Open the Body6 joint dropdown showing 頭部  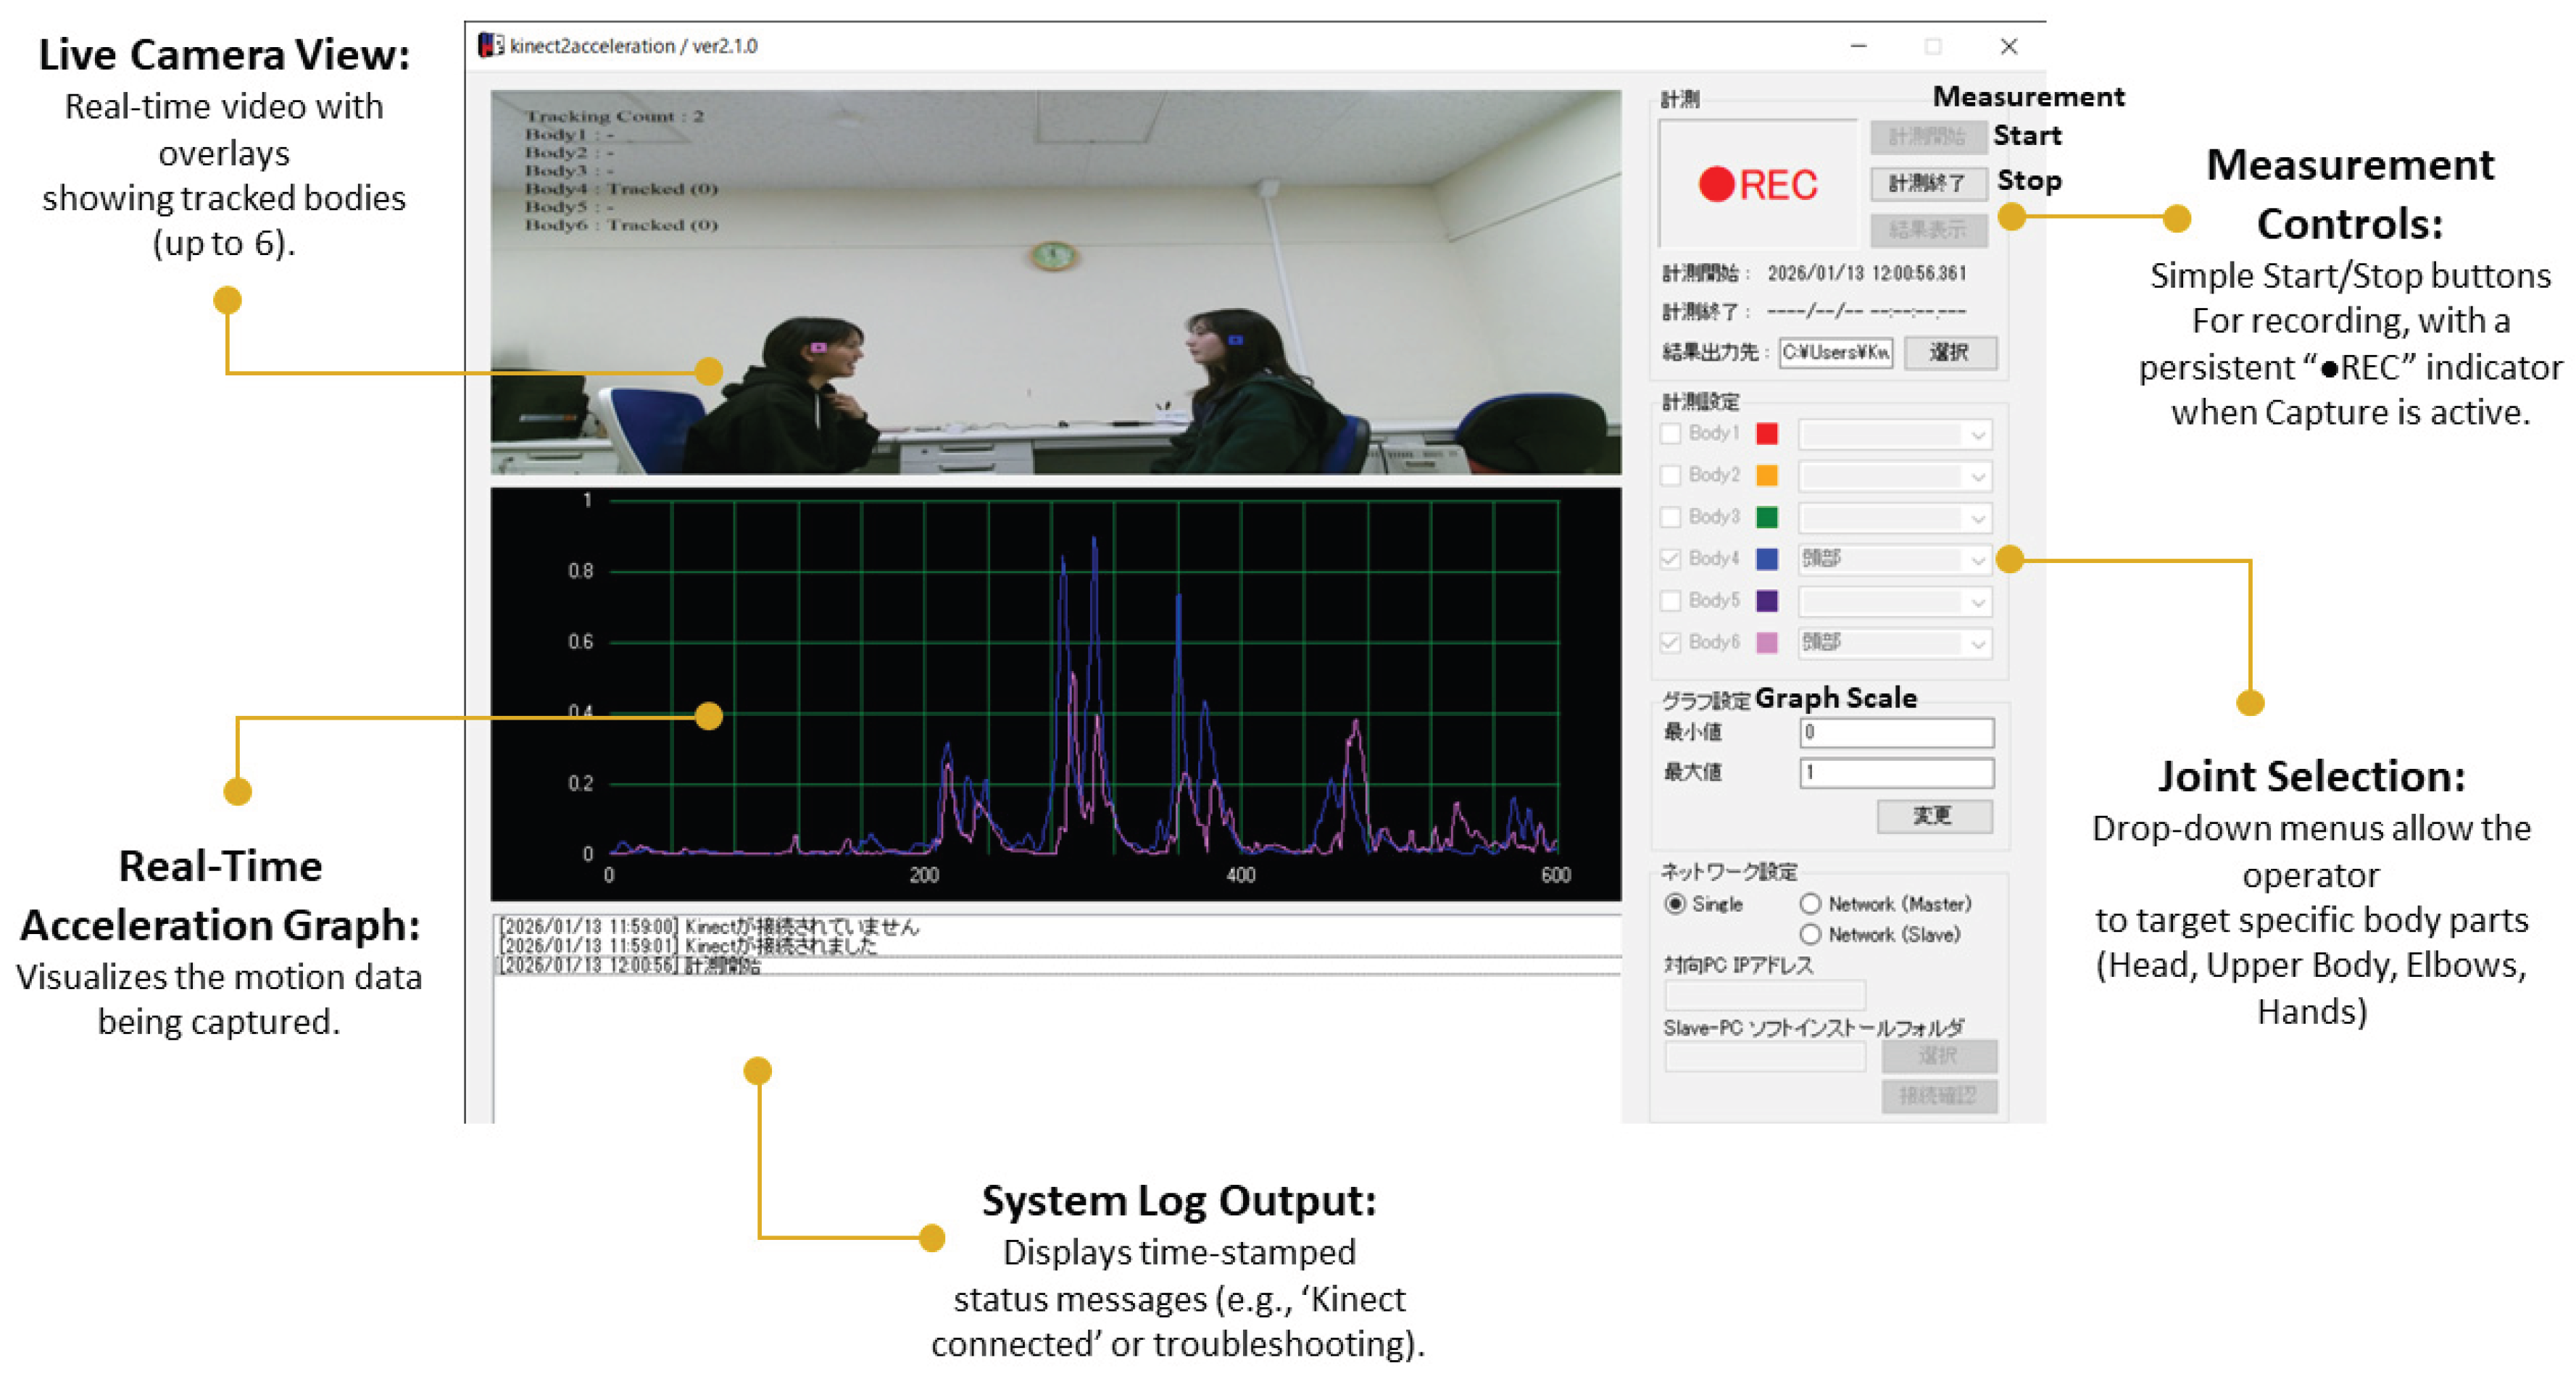pyautogui.click(x=1895, y=643)
